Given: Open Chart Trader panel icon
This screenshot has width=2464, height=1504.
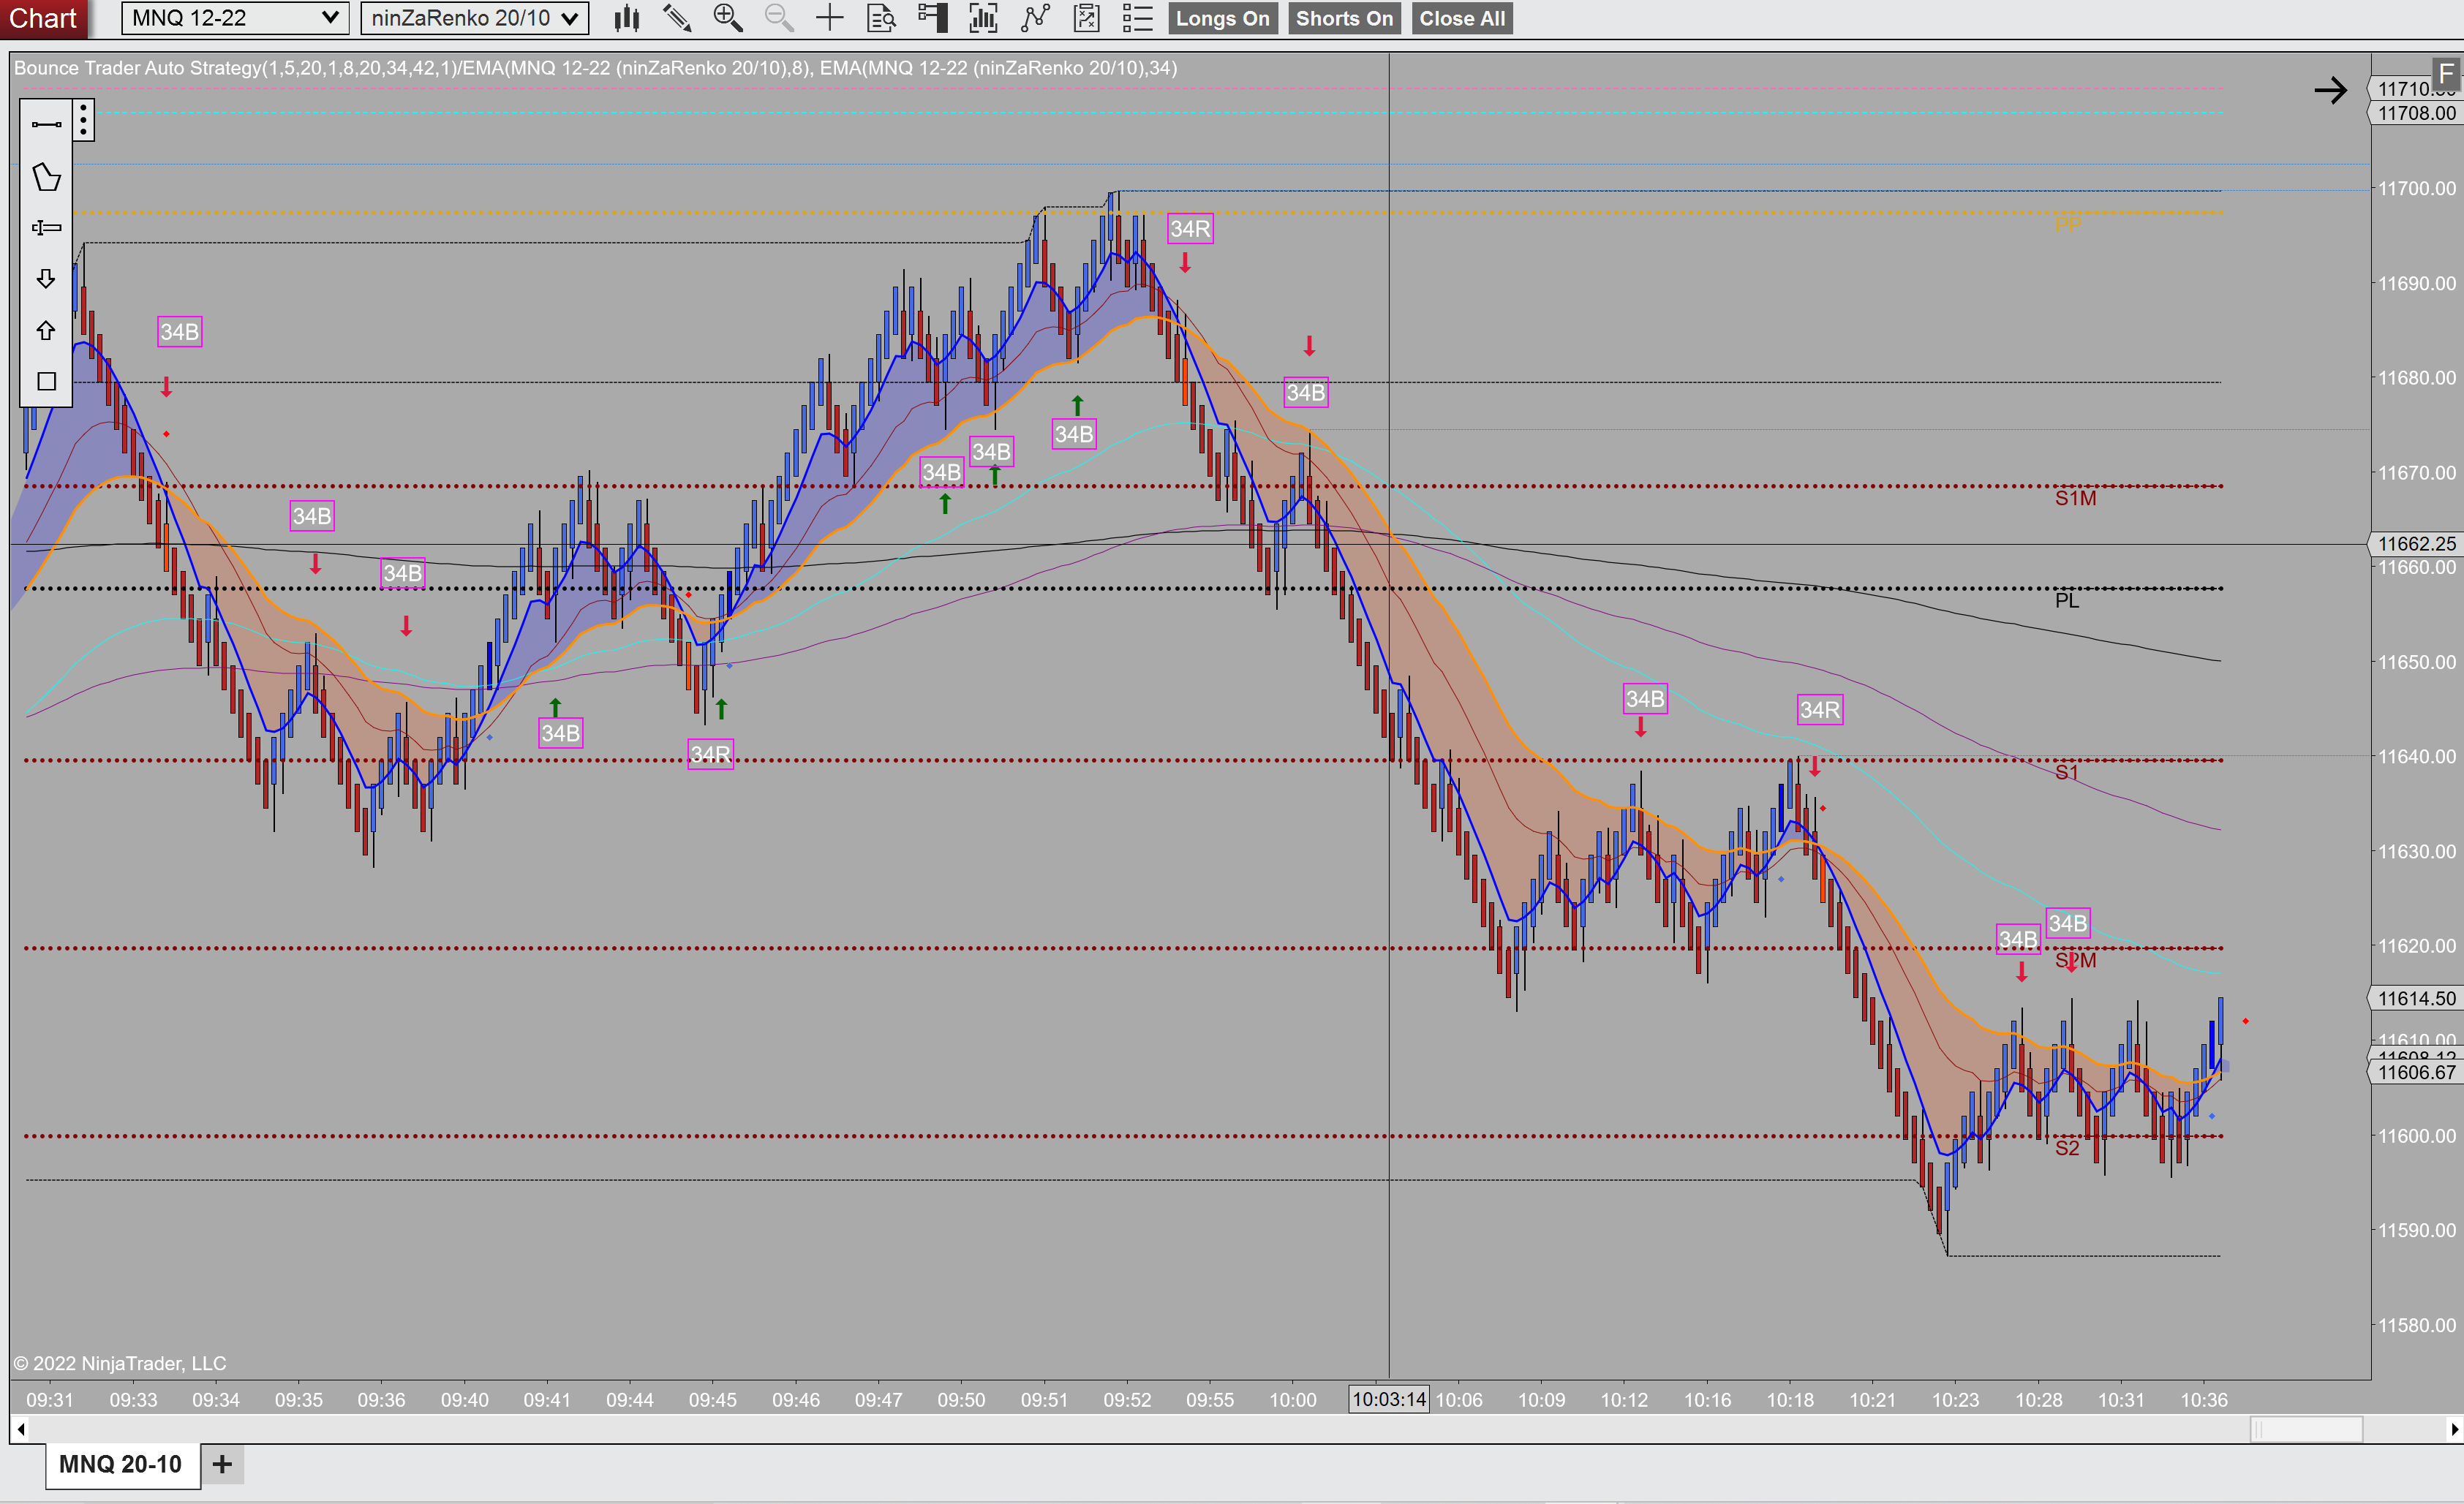Looking at the screenshot, I should tap(932, 18).
